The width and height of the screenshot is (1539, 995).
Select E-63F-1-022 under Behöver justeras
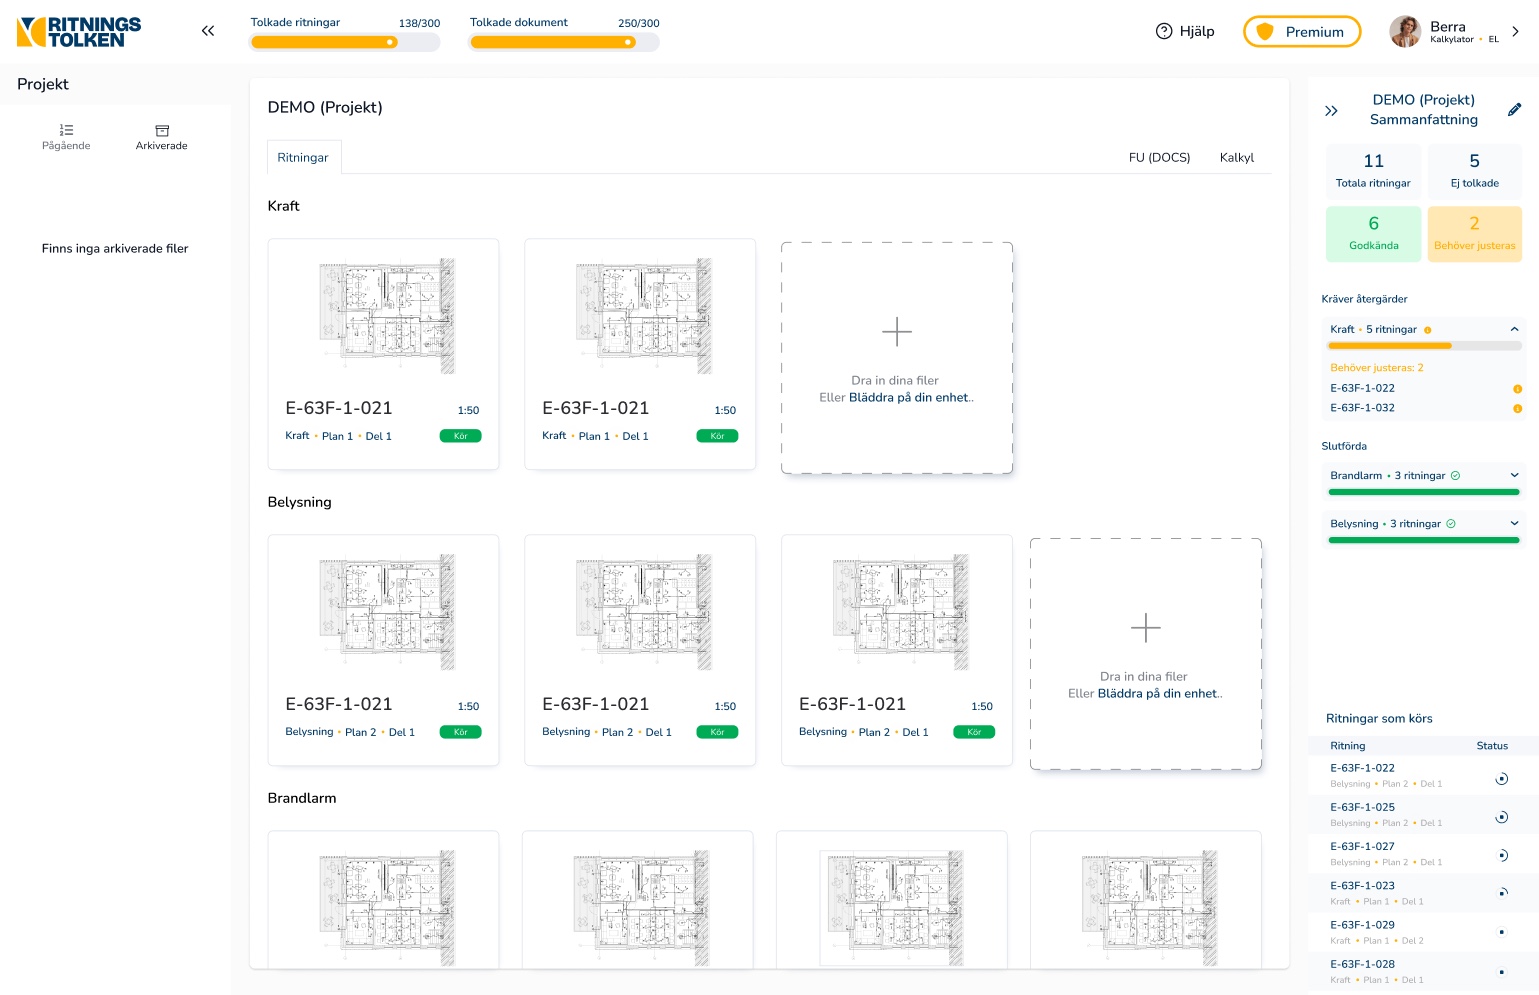(x=1362, y=388)
